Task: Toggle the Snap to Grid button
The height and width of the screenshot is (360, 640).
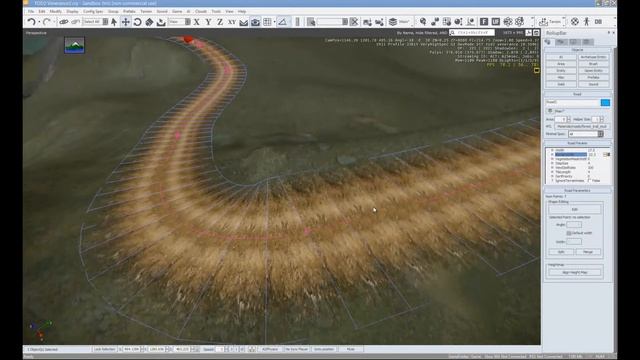Action: (x=267, y=22)
